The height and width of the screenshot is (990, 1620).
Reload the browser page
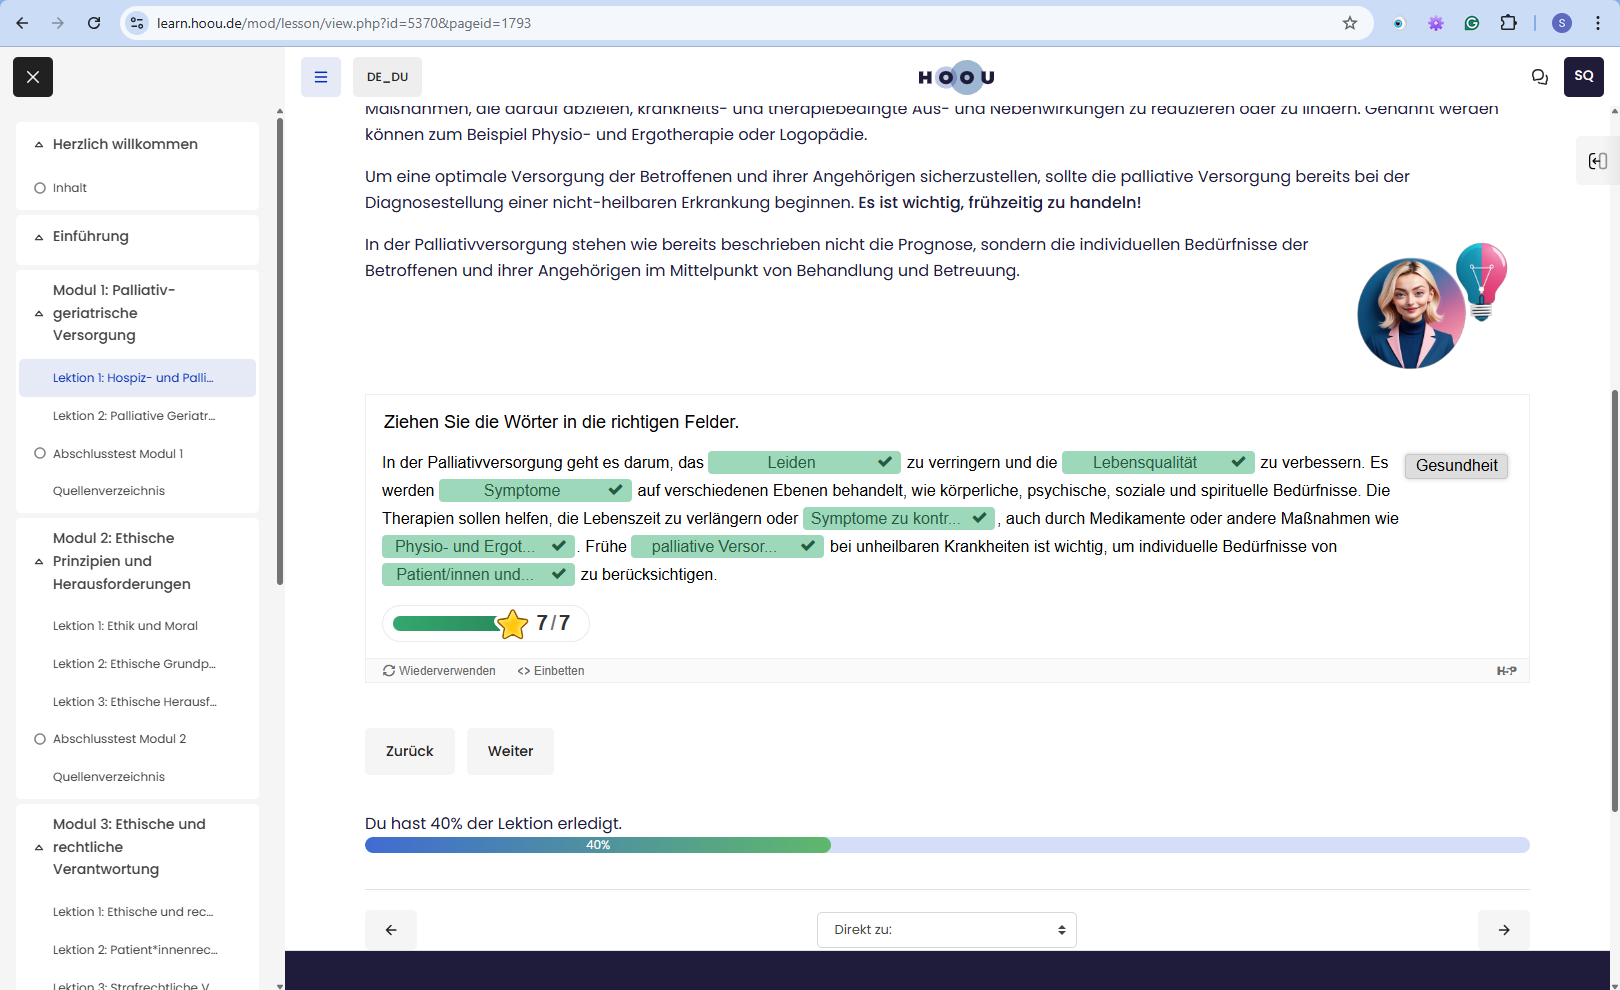pyautogui.click(x=94, y=23)
